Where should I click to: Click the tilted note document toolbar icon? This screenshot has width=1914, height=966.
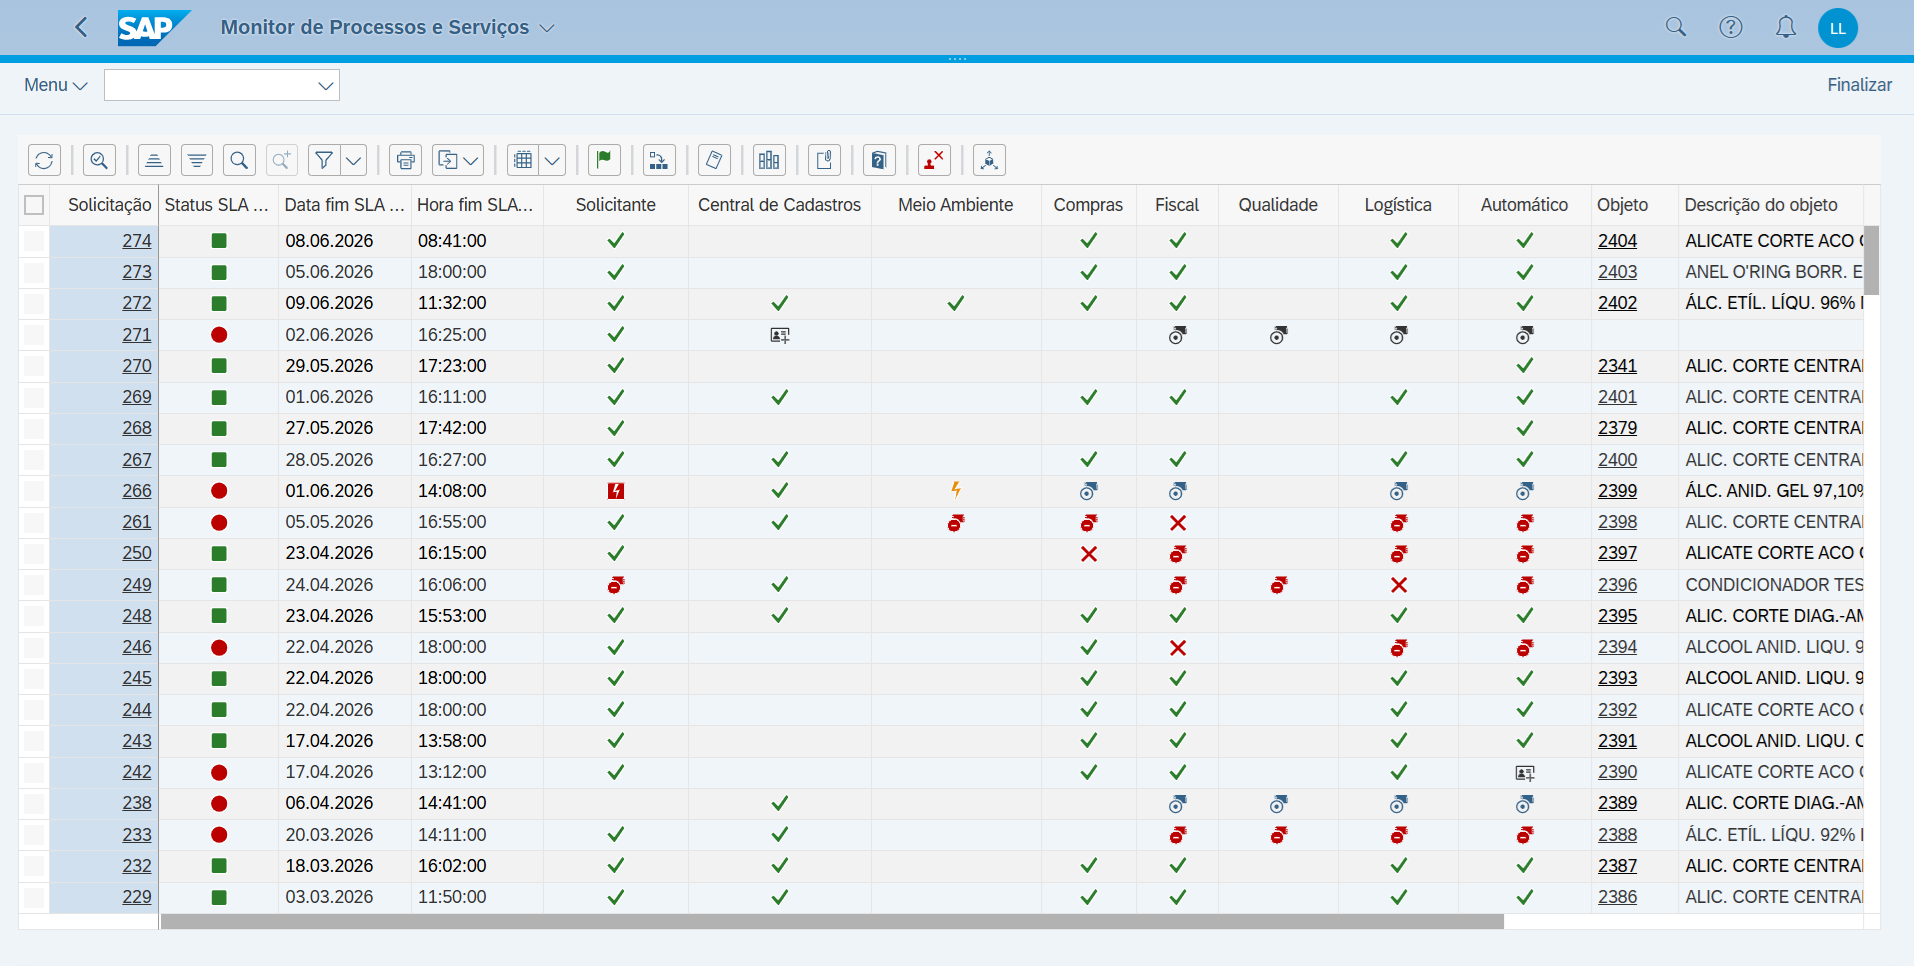click(x=714, y=160)
